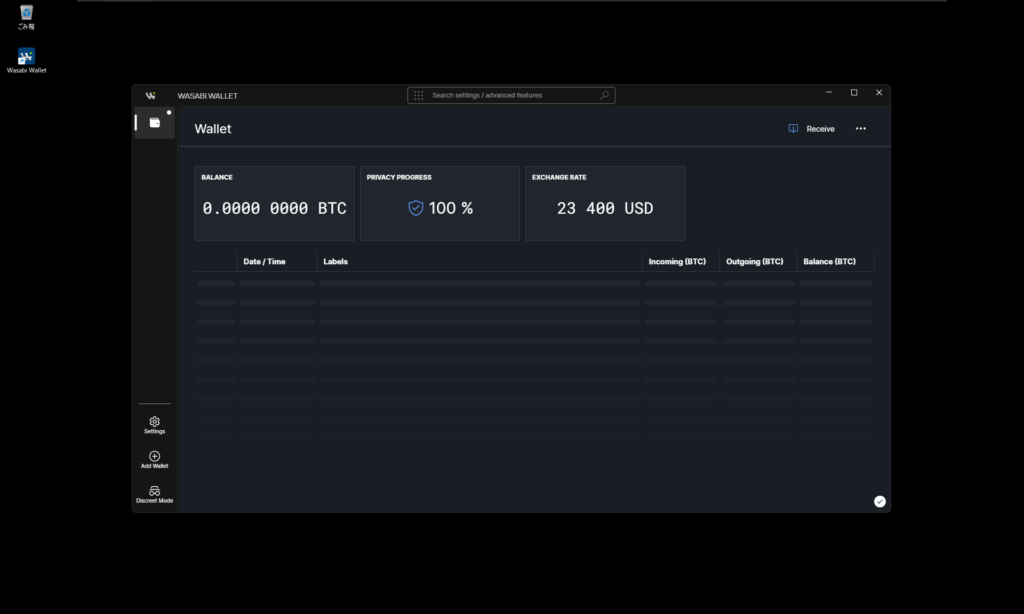Click the Wallet page title
The width and height of the screenshot is (1024, 614).
[213, 129]
